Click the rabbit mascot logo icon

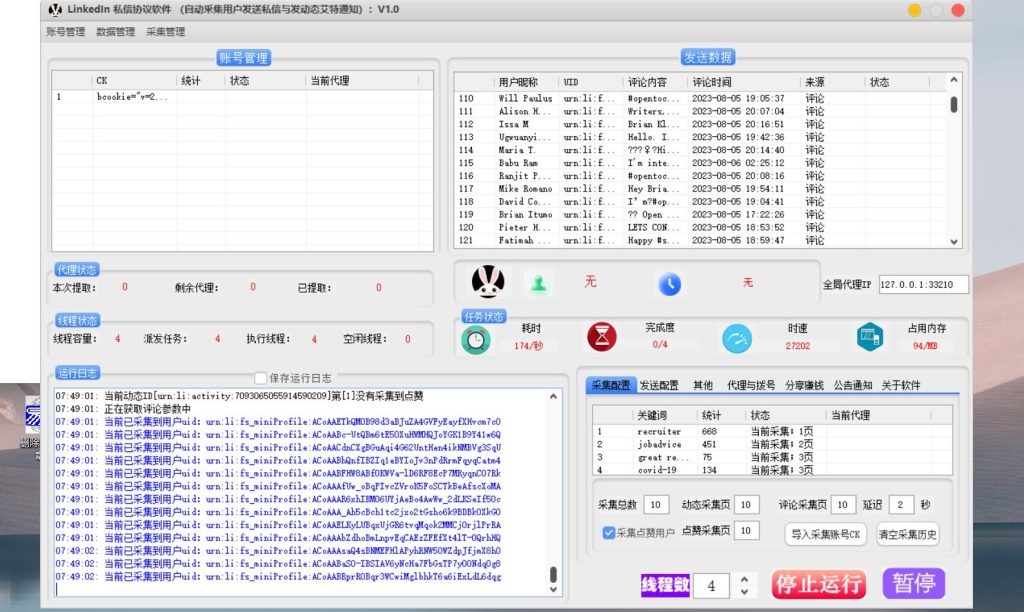[487, 283]
